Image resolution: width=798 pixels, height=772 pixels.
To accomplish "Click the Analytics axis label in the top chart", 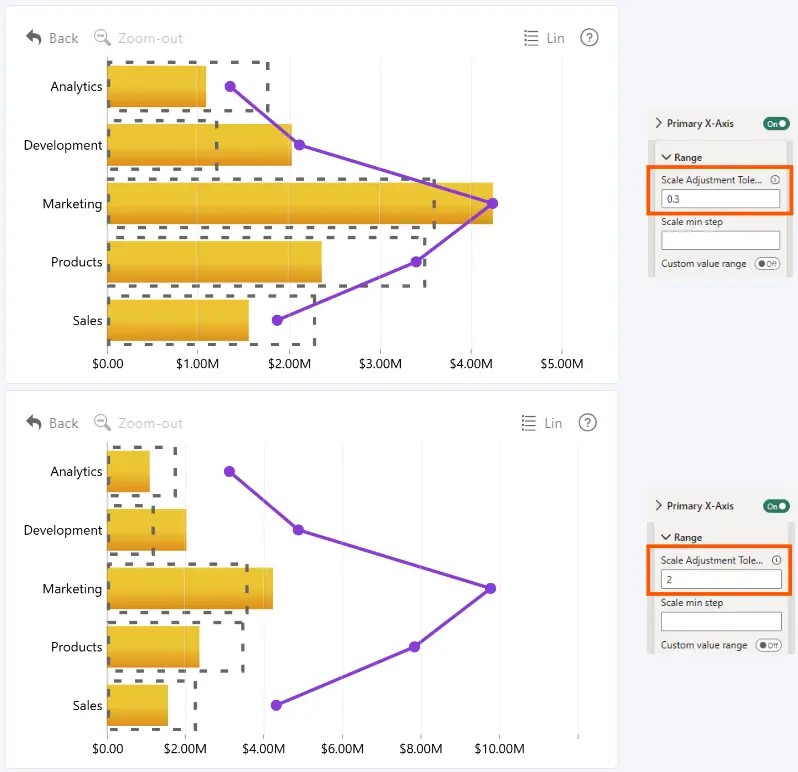I will click(x=76, y=87).
